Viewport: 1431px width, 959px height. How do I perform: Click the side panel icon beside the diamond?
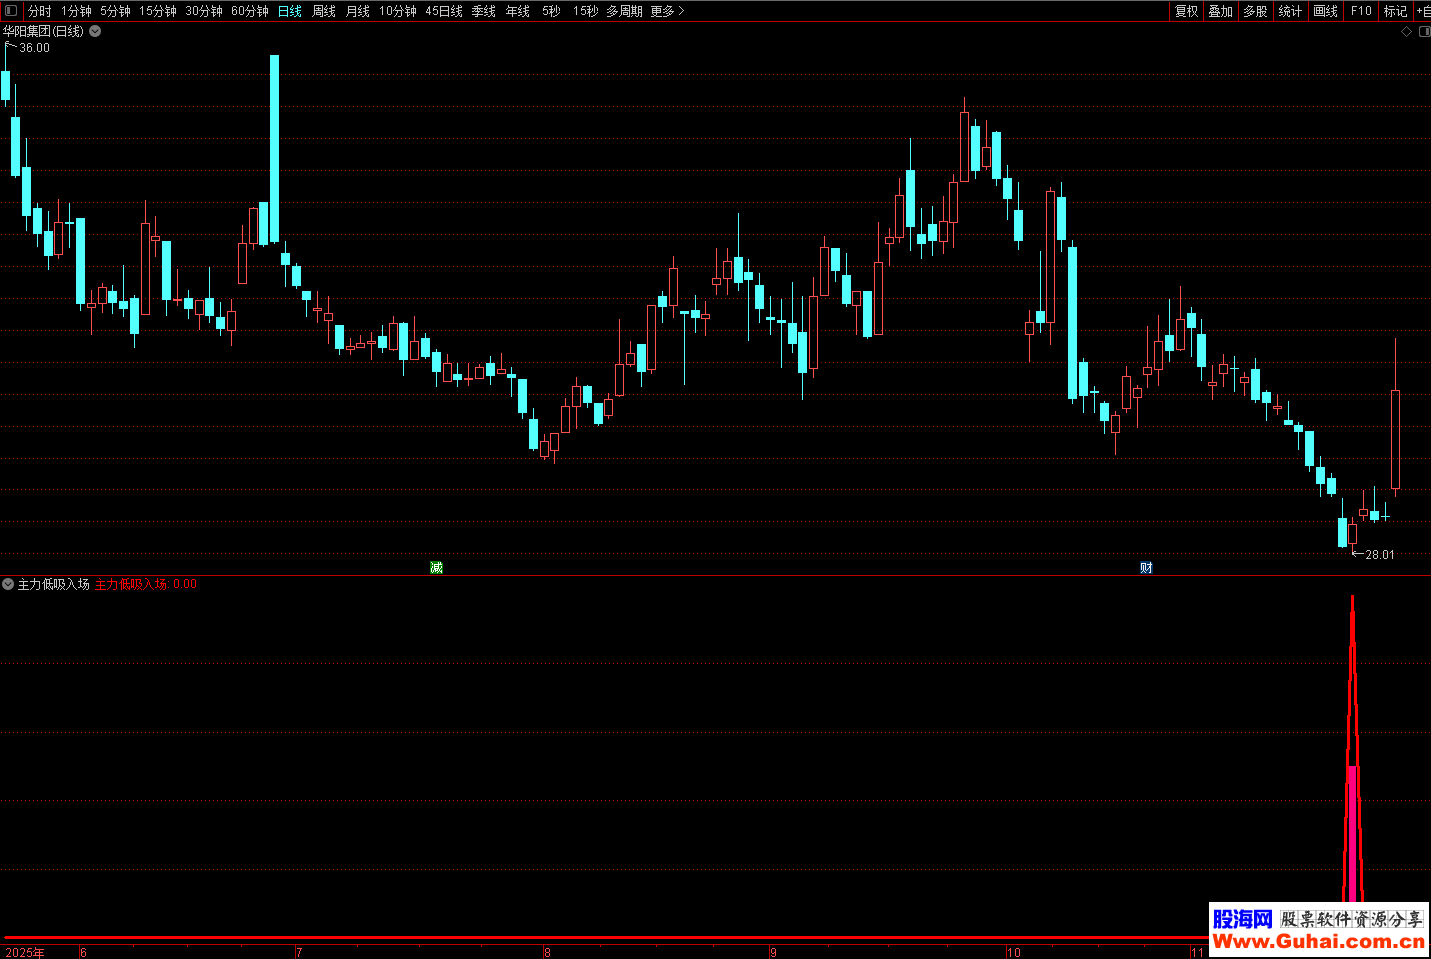click(1423, 32)
